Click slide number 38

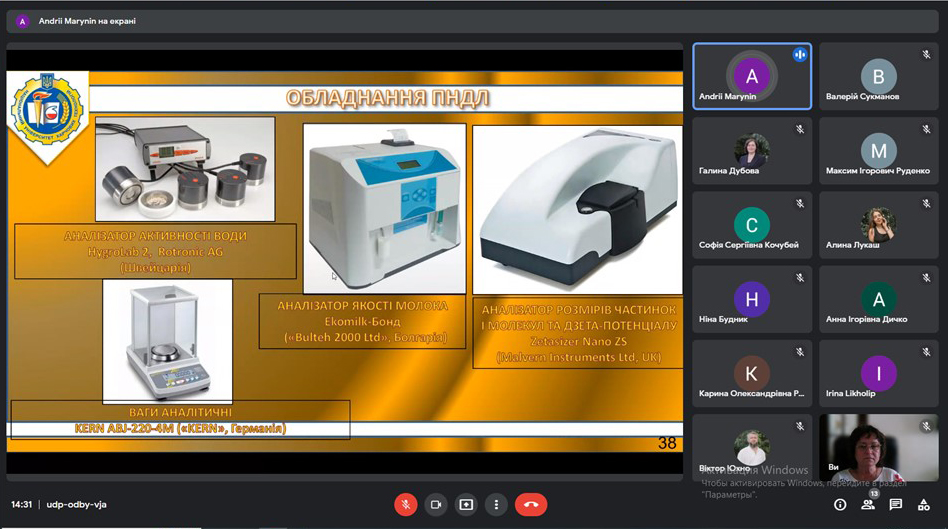(x=667, y=443)
